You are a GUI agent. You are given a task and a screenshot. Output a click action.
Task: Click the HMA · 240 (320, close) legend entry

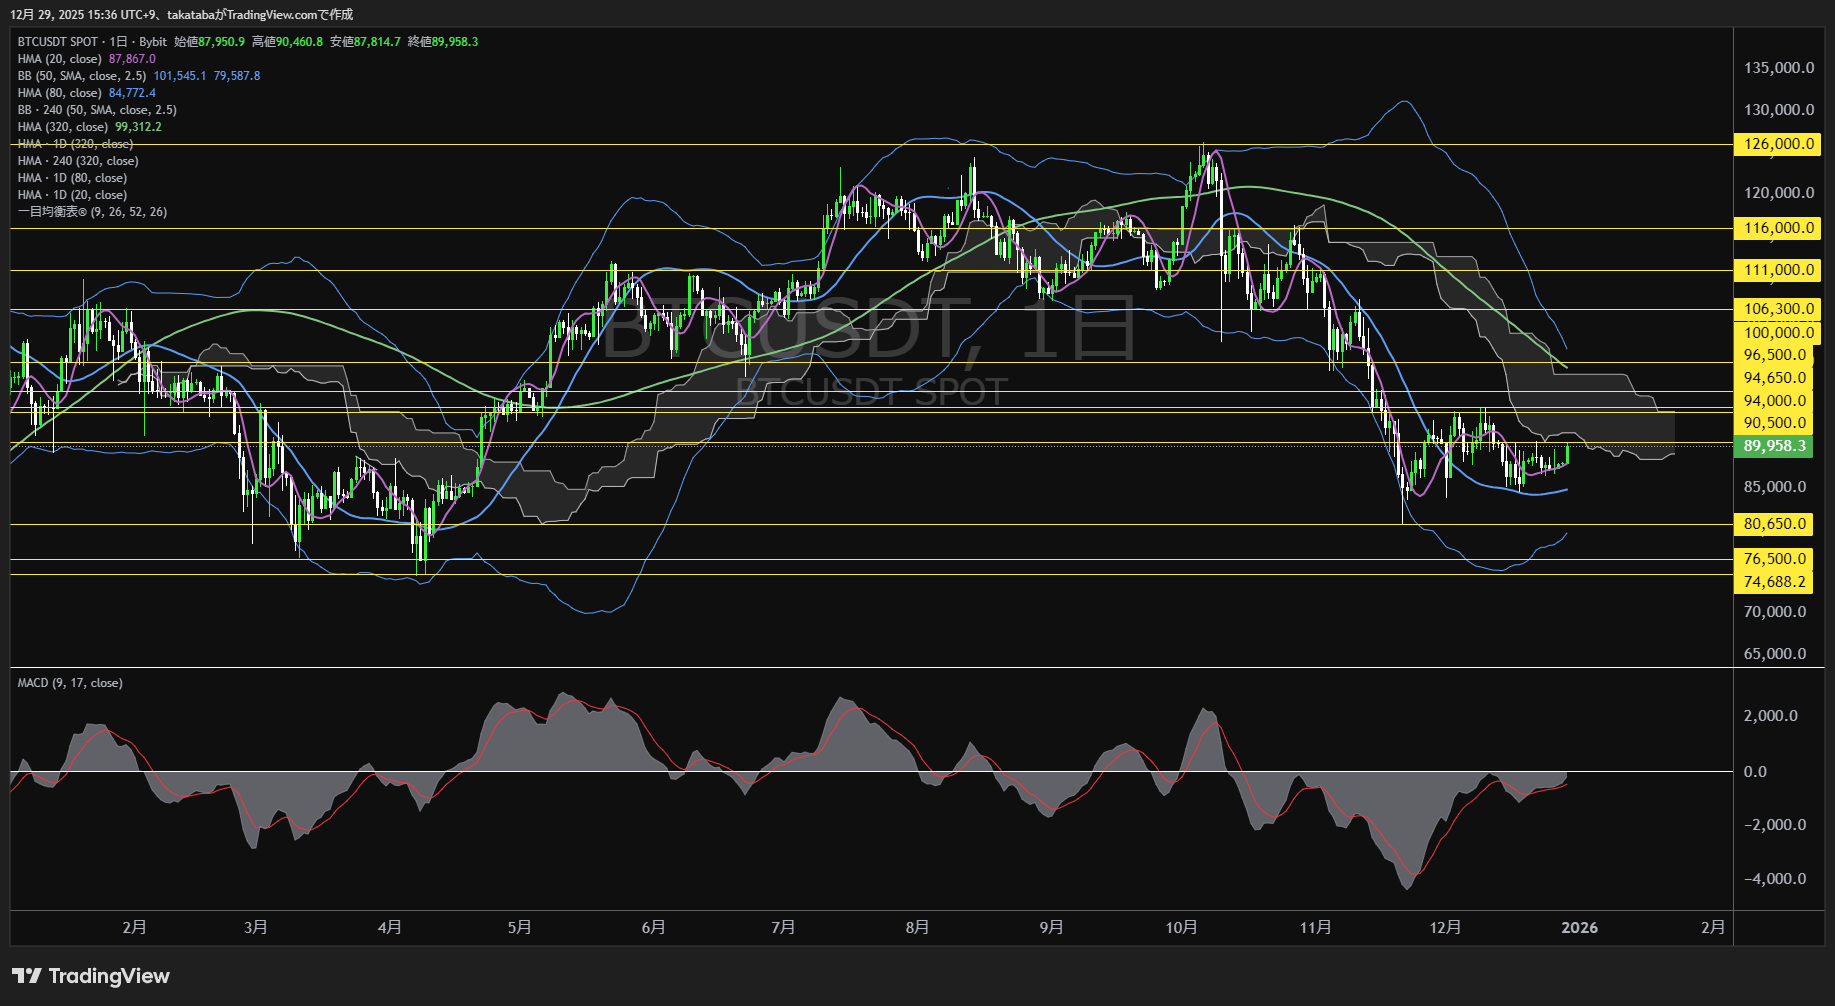(78, 161)
